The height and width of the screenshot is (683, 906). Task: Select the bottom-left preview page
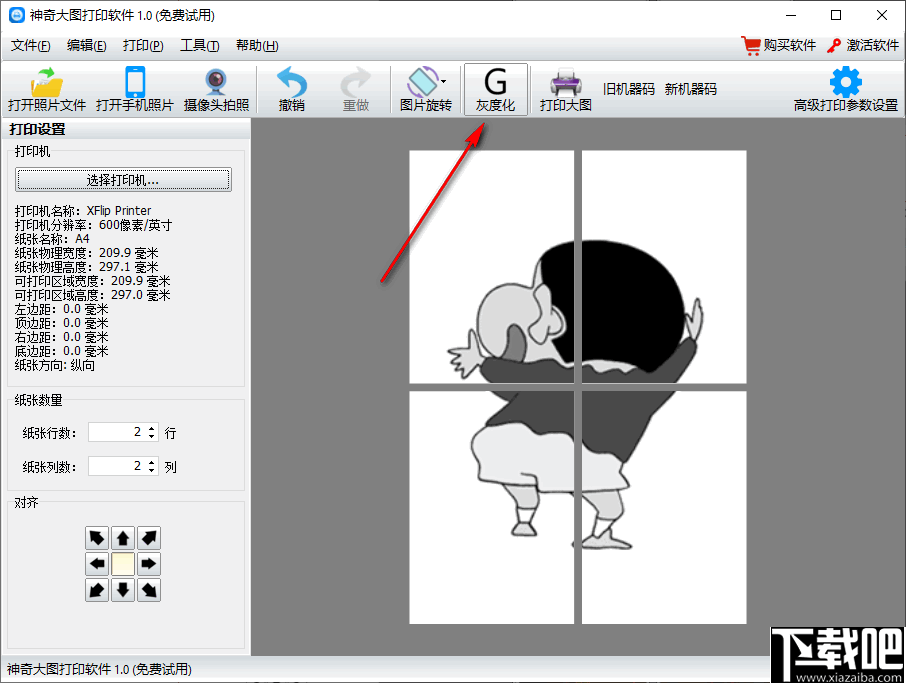click(492, 507)
